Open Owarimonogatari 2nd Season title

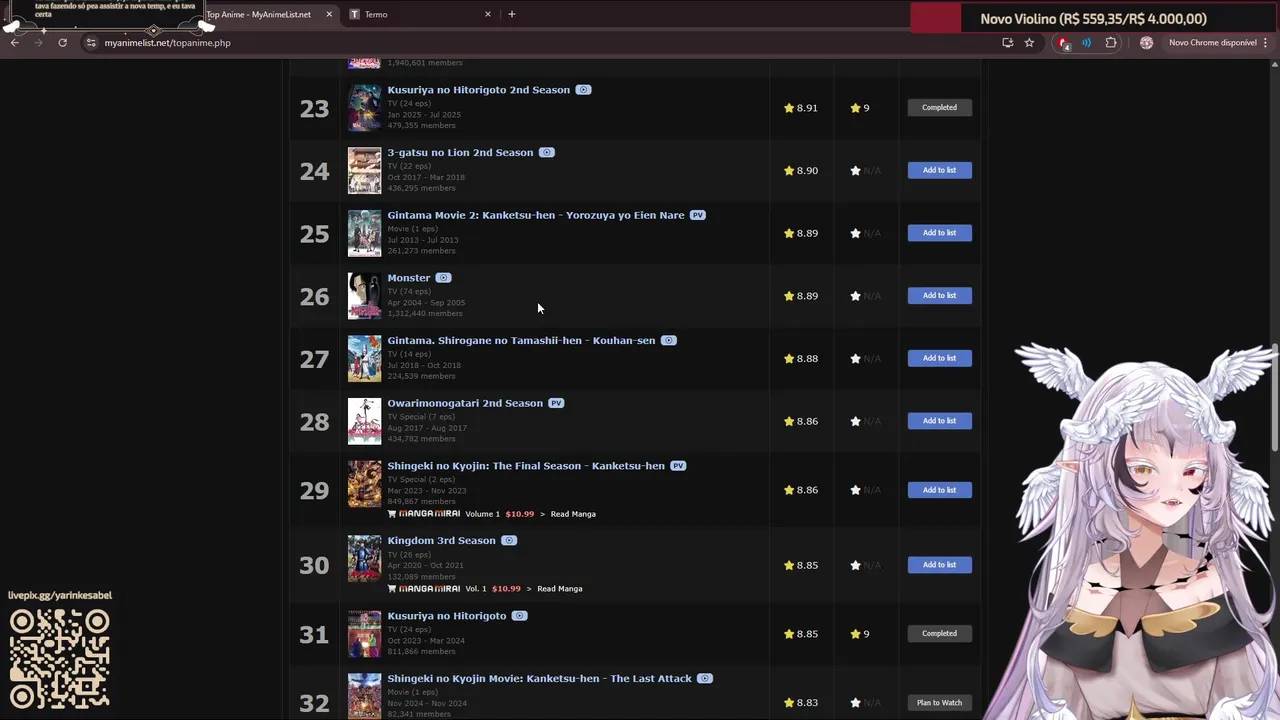click(465, 403)
